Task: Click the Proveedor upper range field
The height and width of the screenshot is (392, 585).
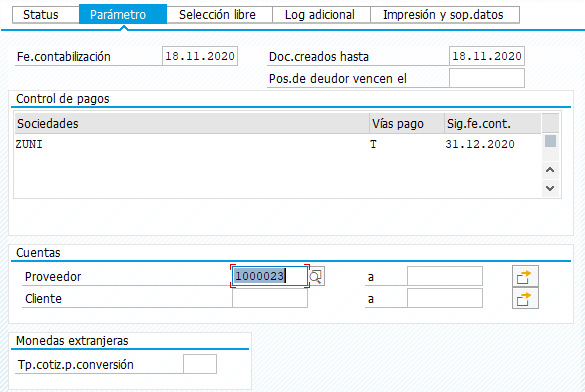Action: 445,276
